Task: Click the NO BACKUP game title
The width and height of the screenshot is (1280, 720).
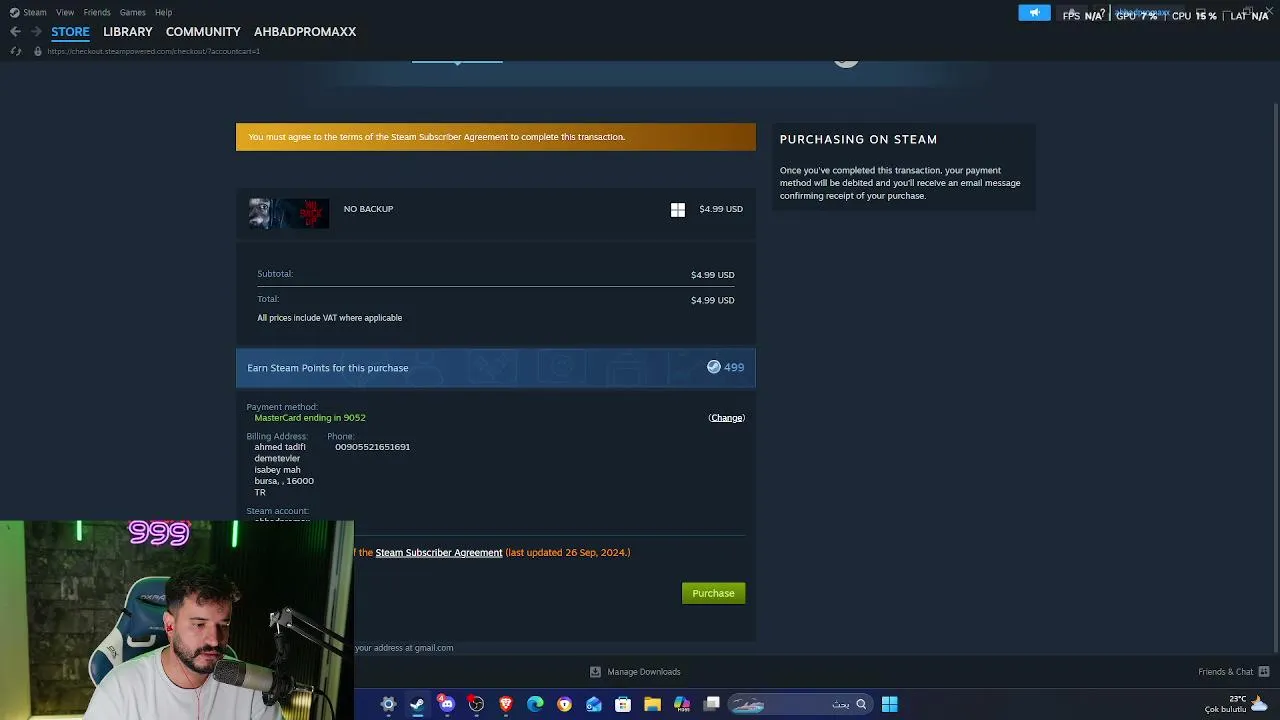Action: coord(368,209)
